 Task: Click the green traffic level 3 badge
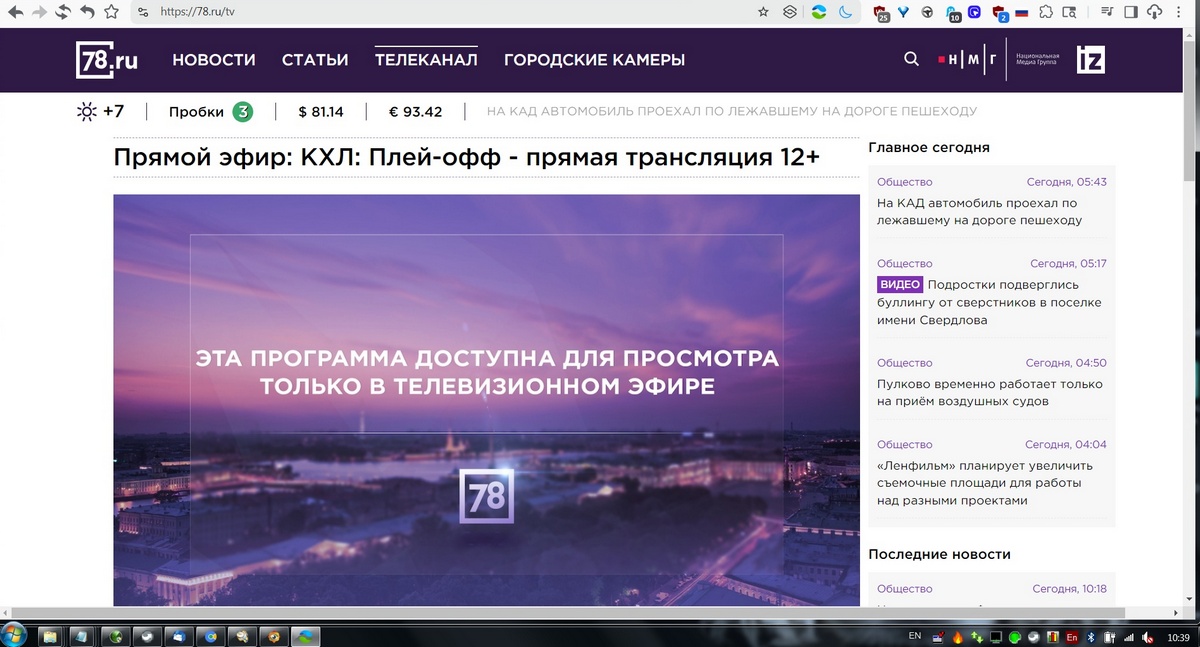tap(242, 111)
